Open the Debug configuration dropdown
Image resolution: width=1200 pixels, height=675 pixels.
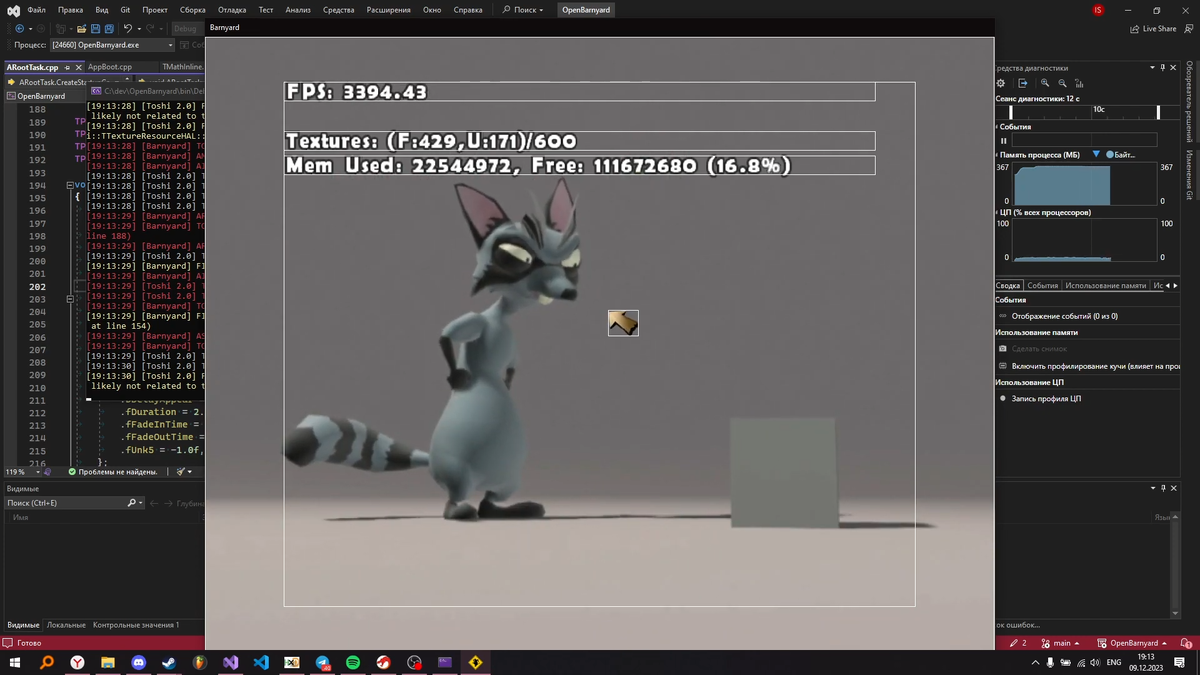click(x=187, y=29)
